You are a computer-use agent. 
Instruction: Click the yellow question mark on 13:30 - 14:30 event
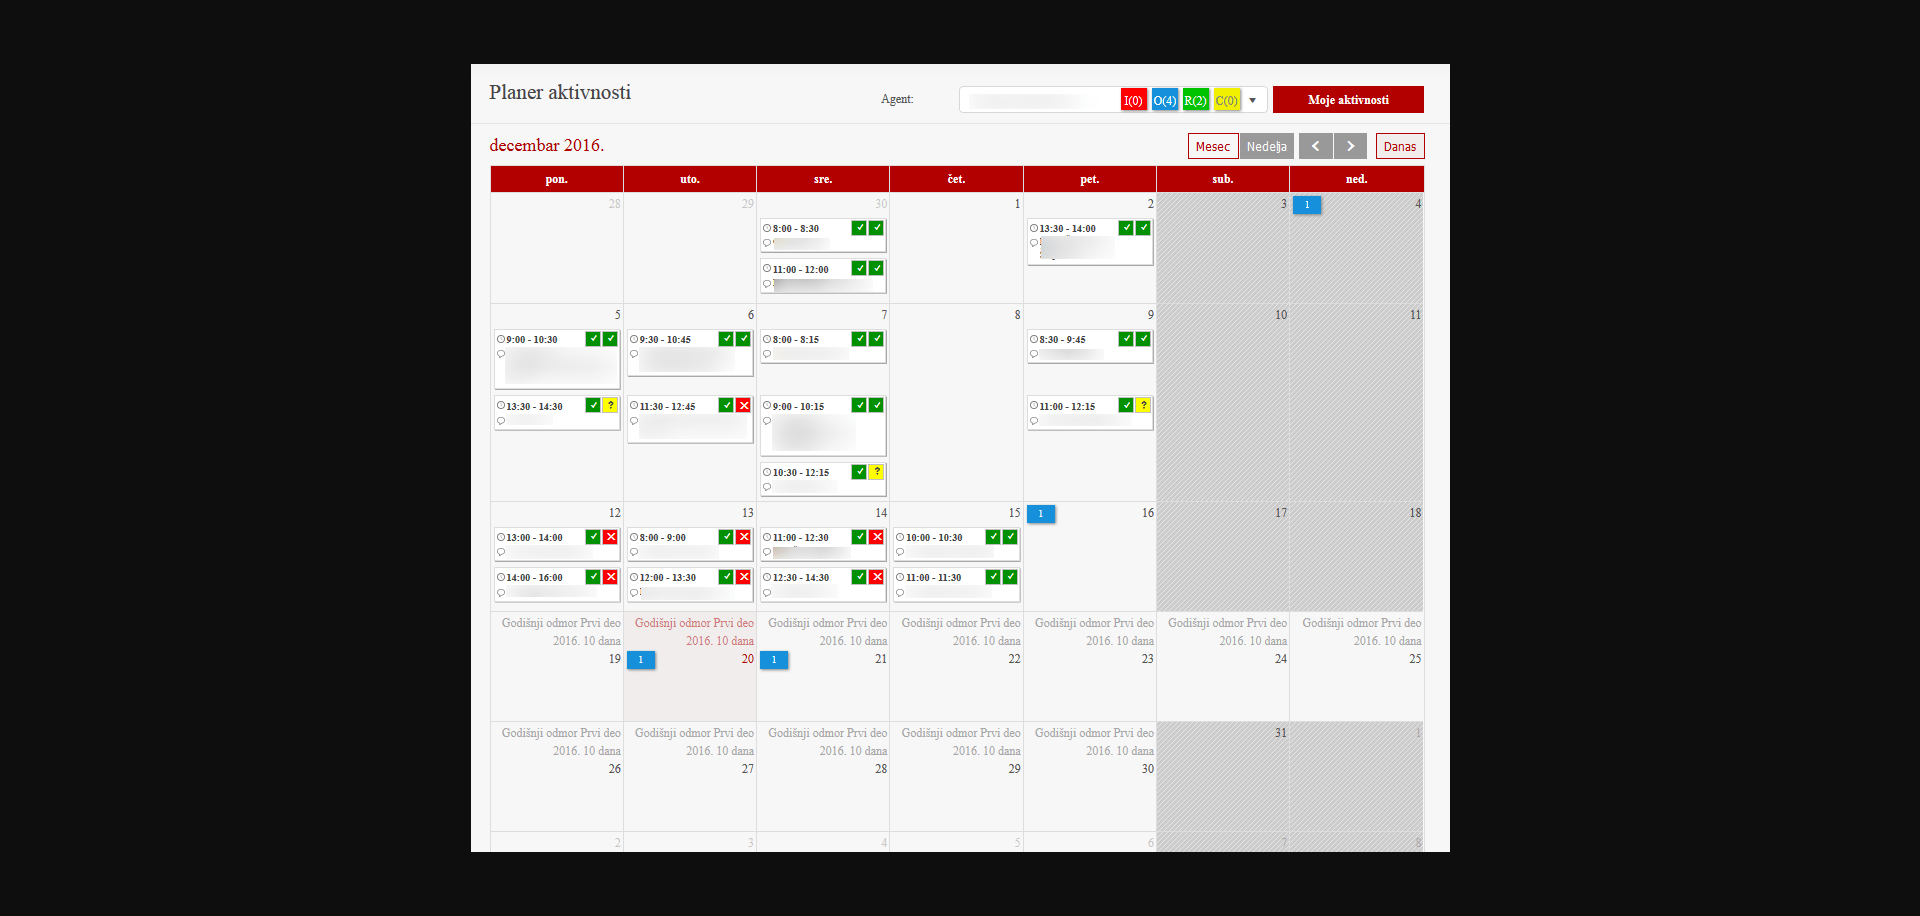pyautogui.click(x=610, y=405)
